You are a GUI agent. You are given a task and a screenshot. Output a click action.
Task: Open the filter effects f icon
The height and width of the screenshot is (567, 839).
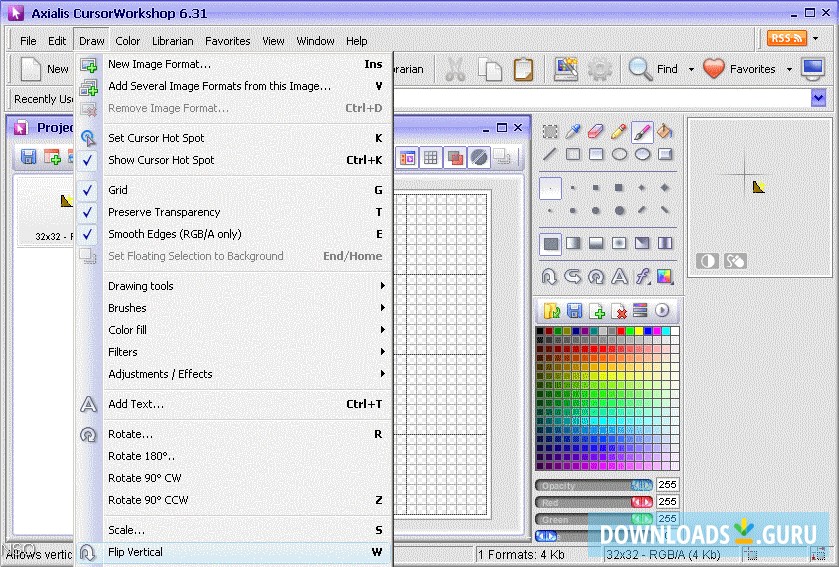point(642,276)
